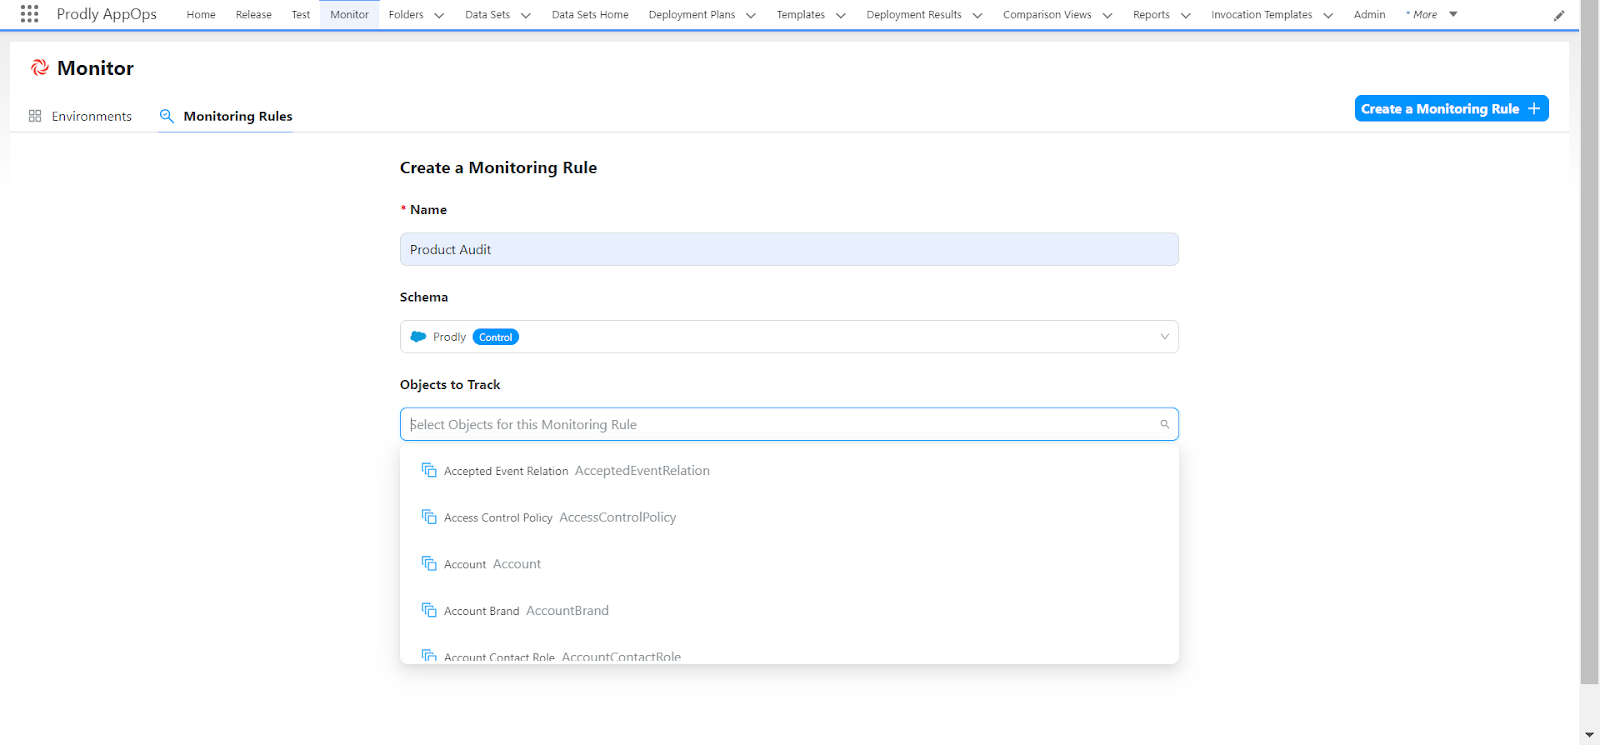Open the Schema dropdown showing Prodly
Image resolution: width=1600 pixels, height=745 pixels.
point(789,337)
